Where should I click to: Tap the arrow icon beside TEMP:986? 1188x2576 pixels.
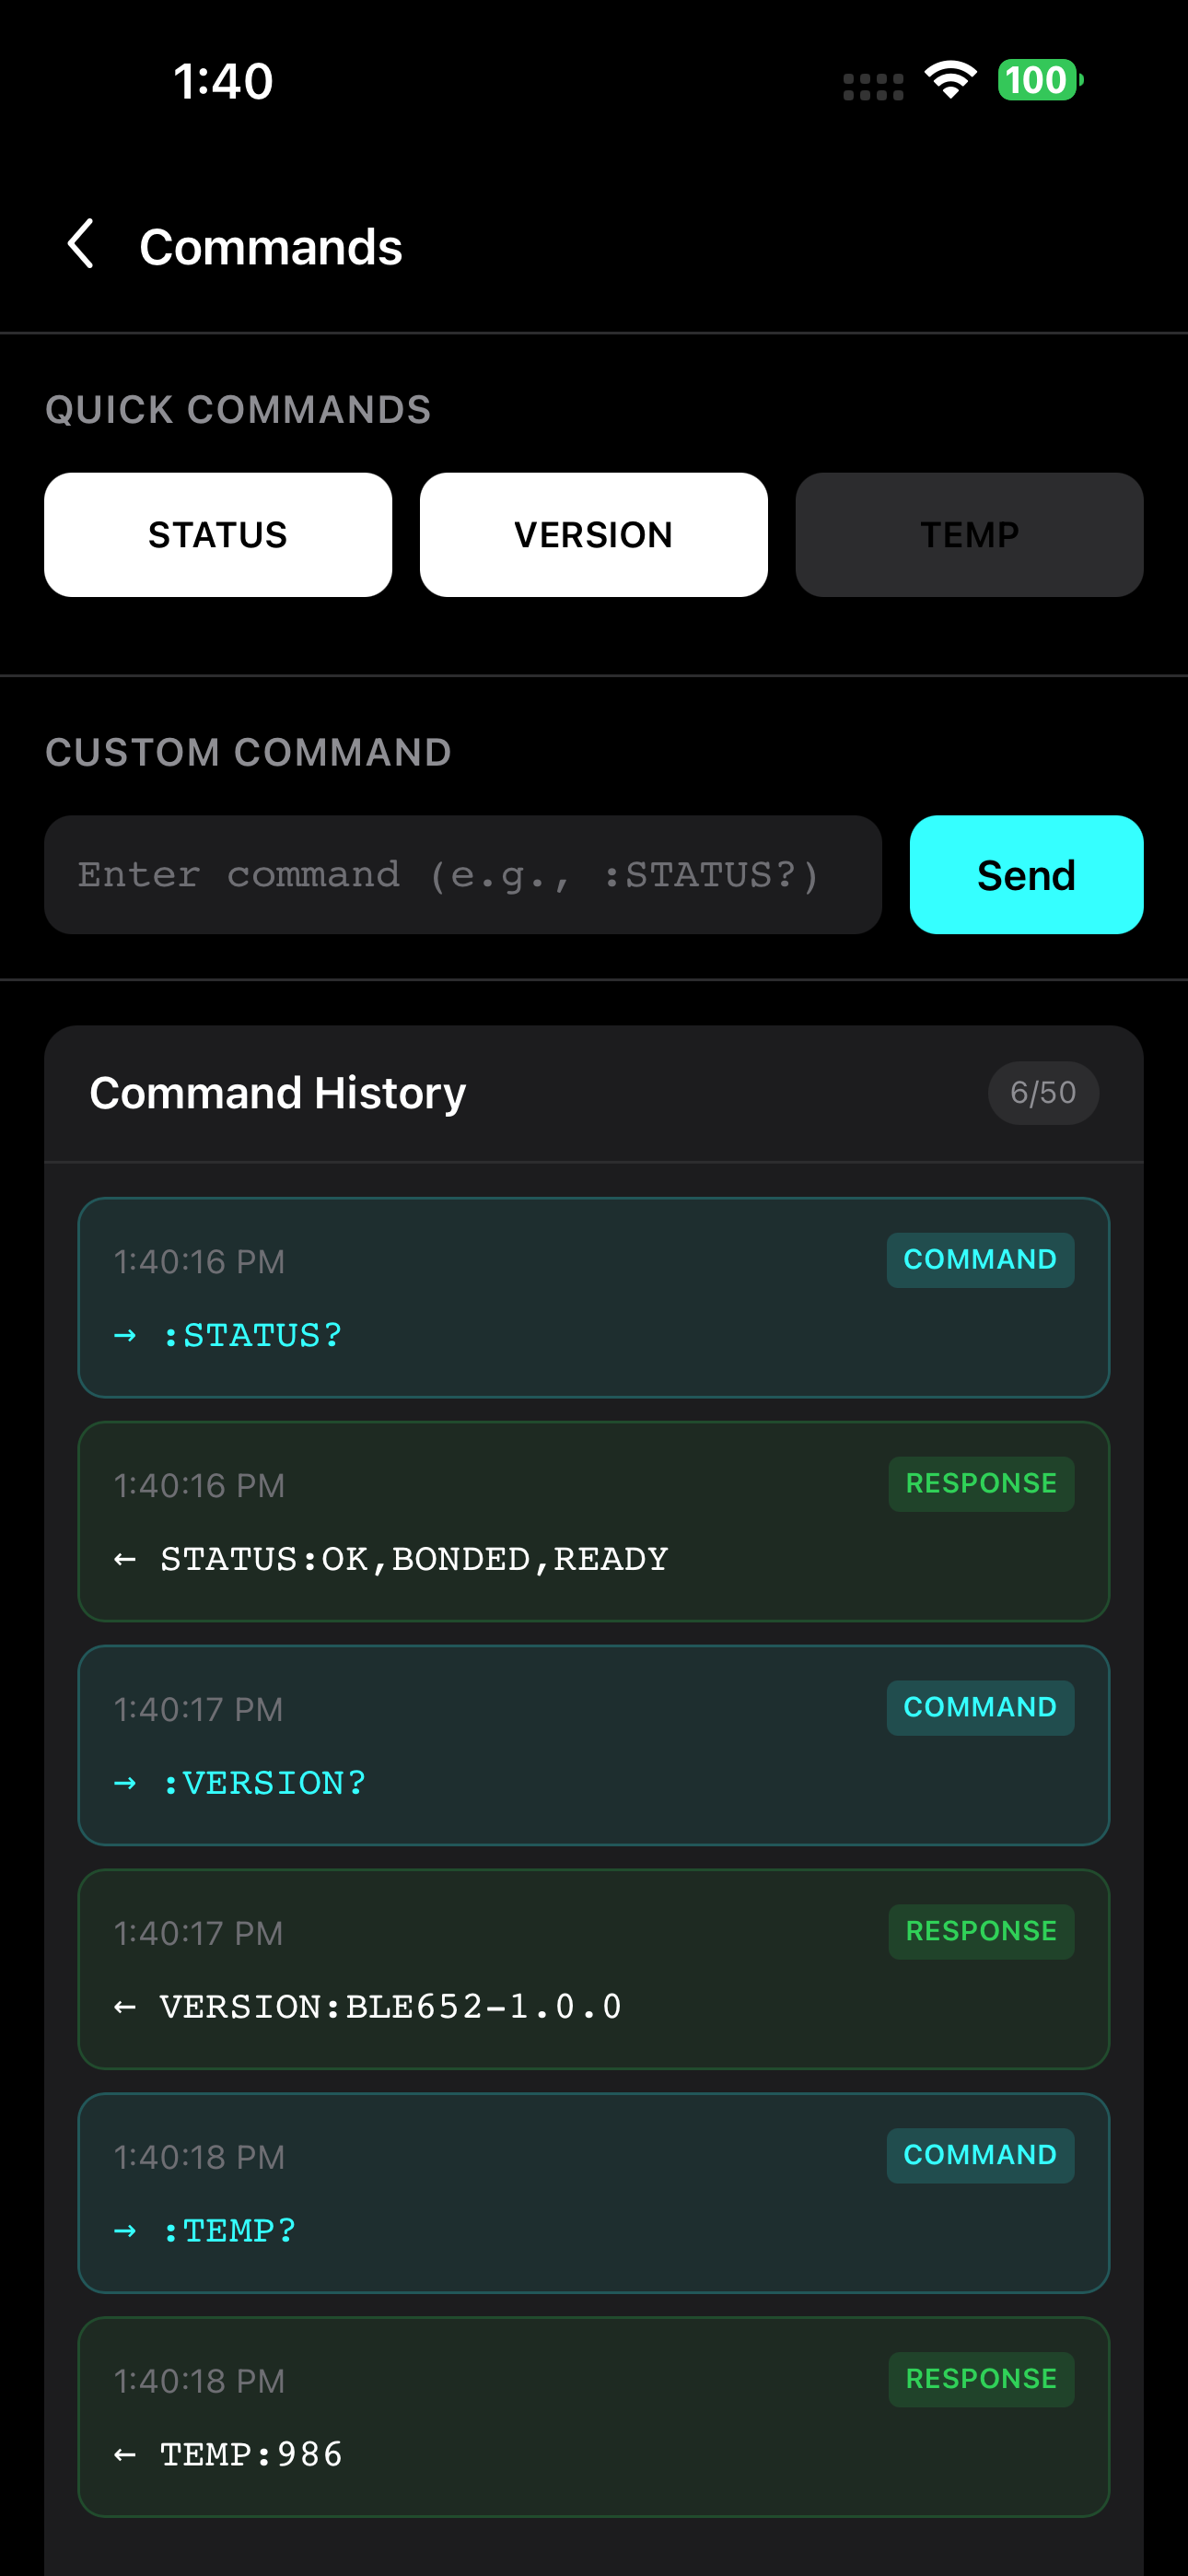click(128, 2456)
